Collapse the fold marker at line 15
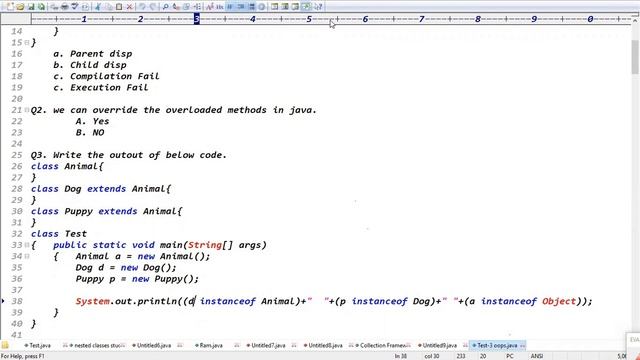The height and width of the screenshot is (360, 640). click(27, 42)
